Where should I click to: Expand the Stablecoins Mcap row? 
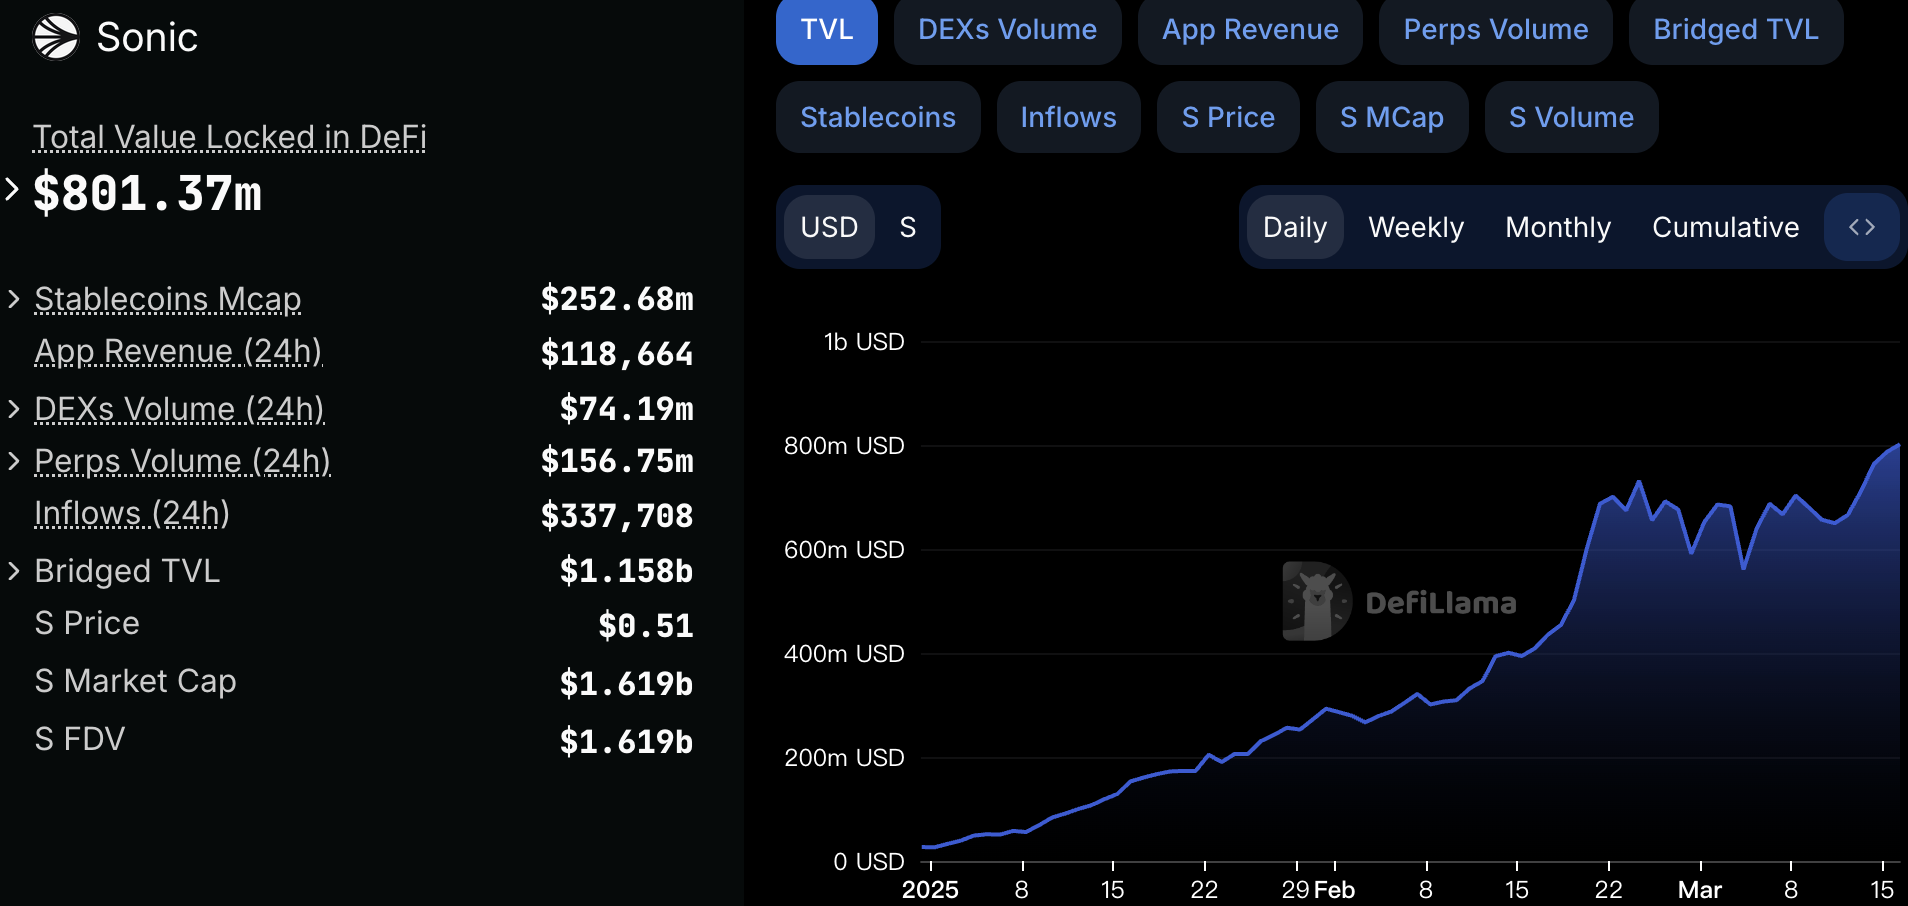tap(14, 298)
